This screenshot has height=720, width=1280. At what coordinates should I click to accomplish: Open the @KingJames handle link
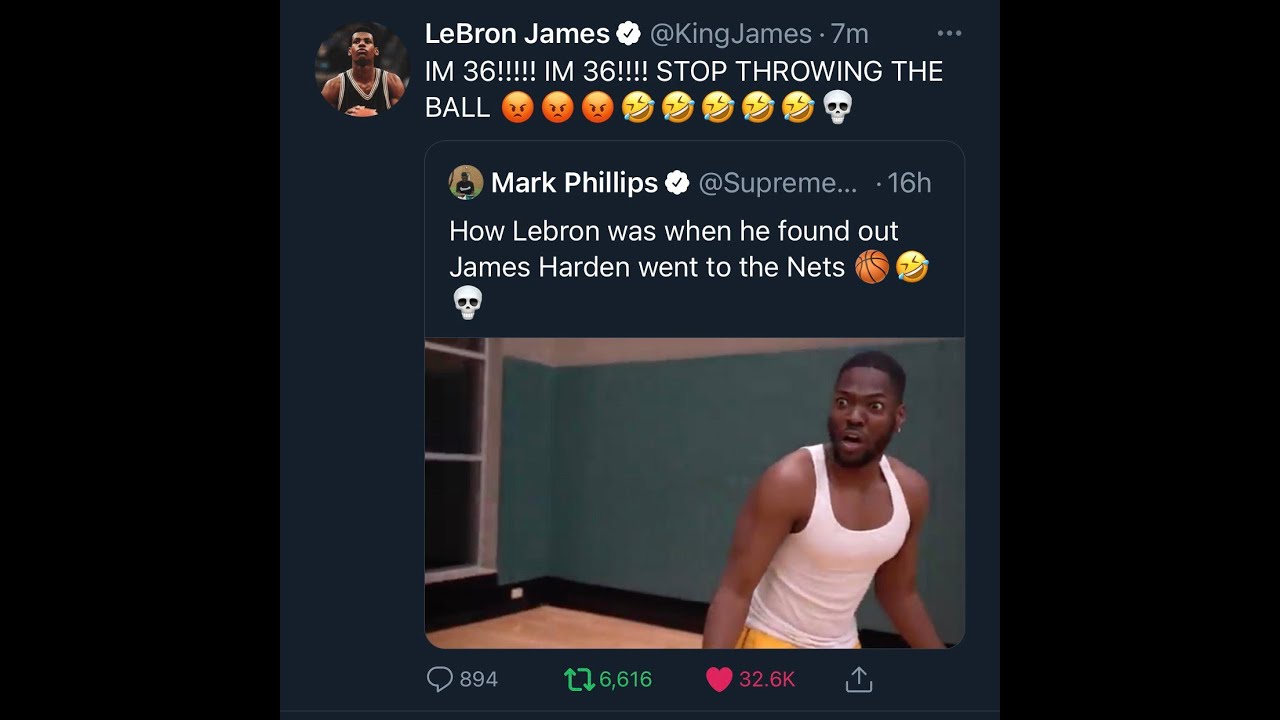(731, 34)
